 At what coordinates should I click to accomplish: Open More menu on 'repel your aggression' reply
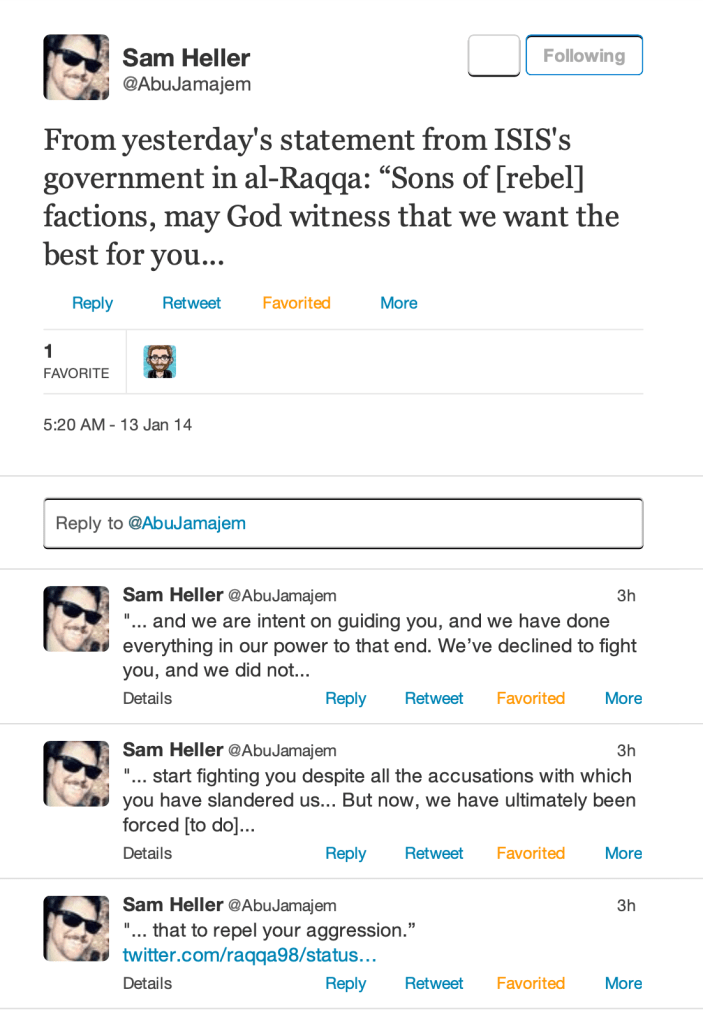[623, 983]
